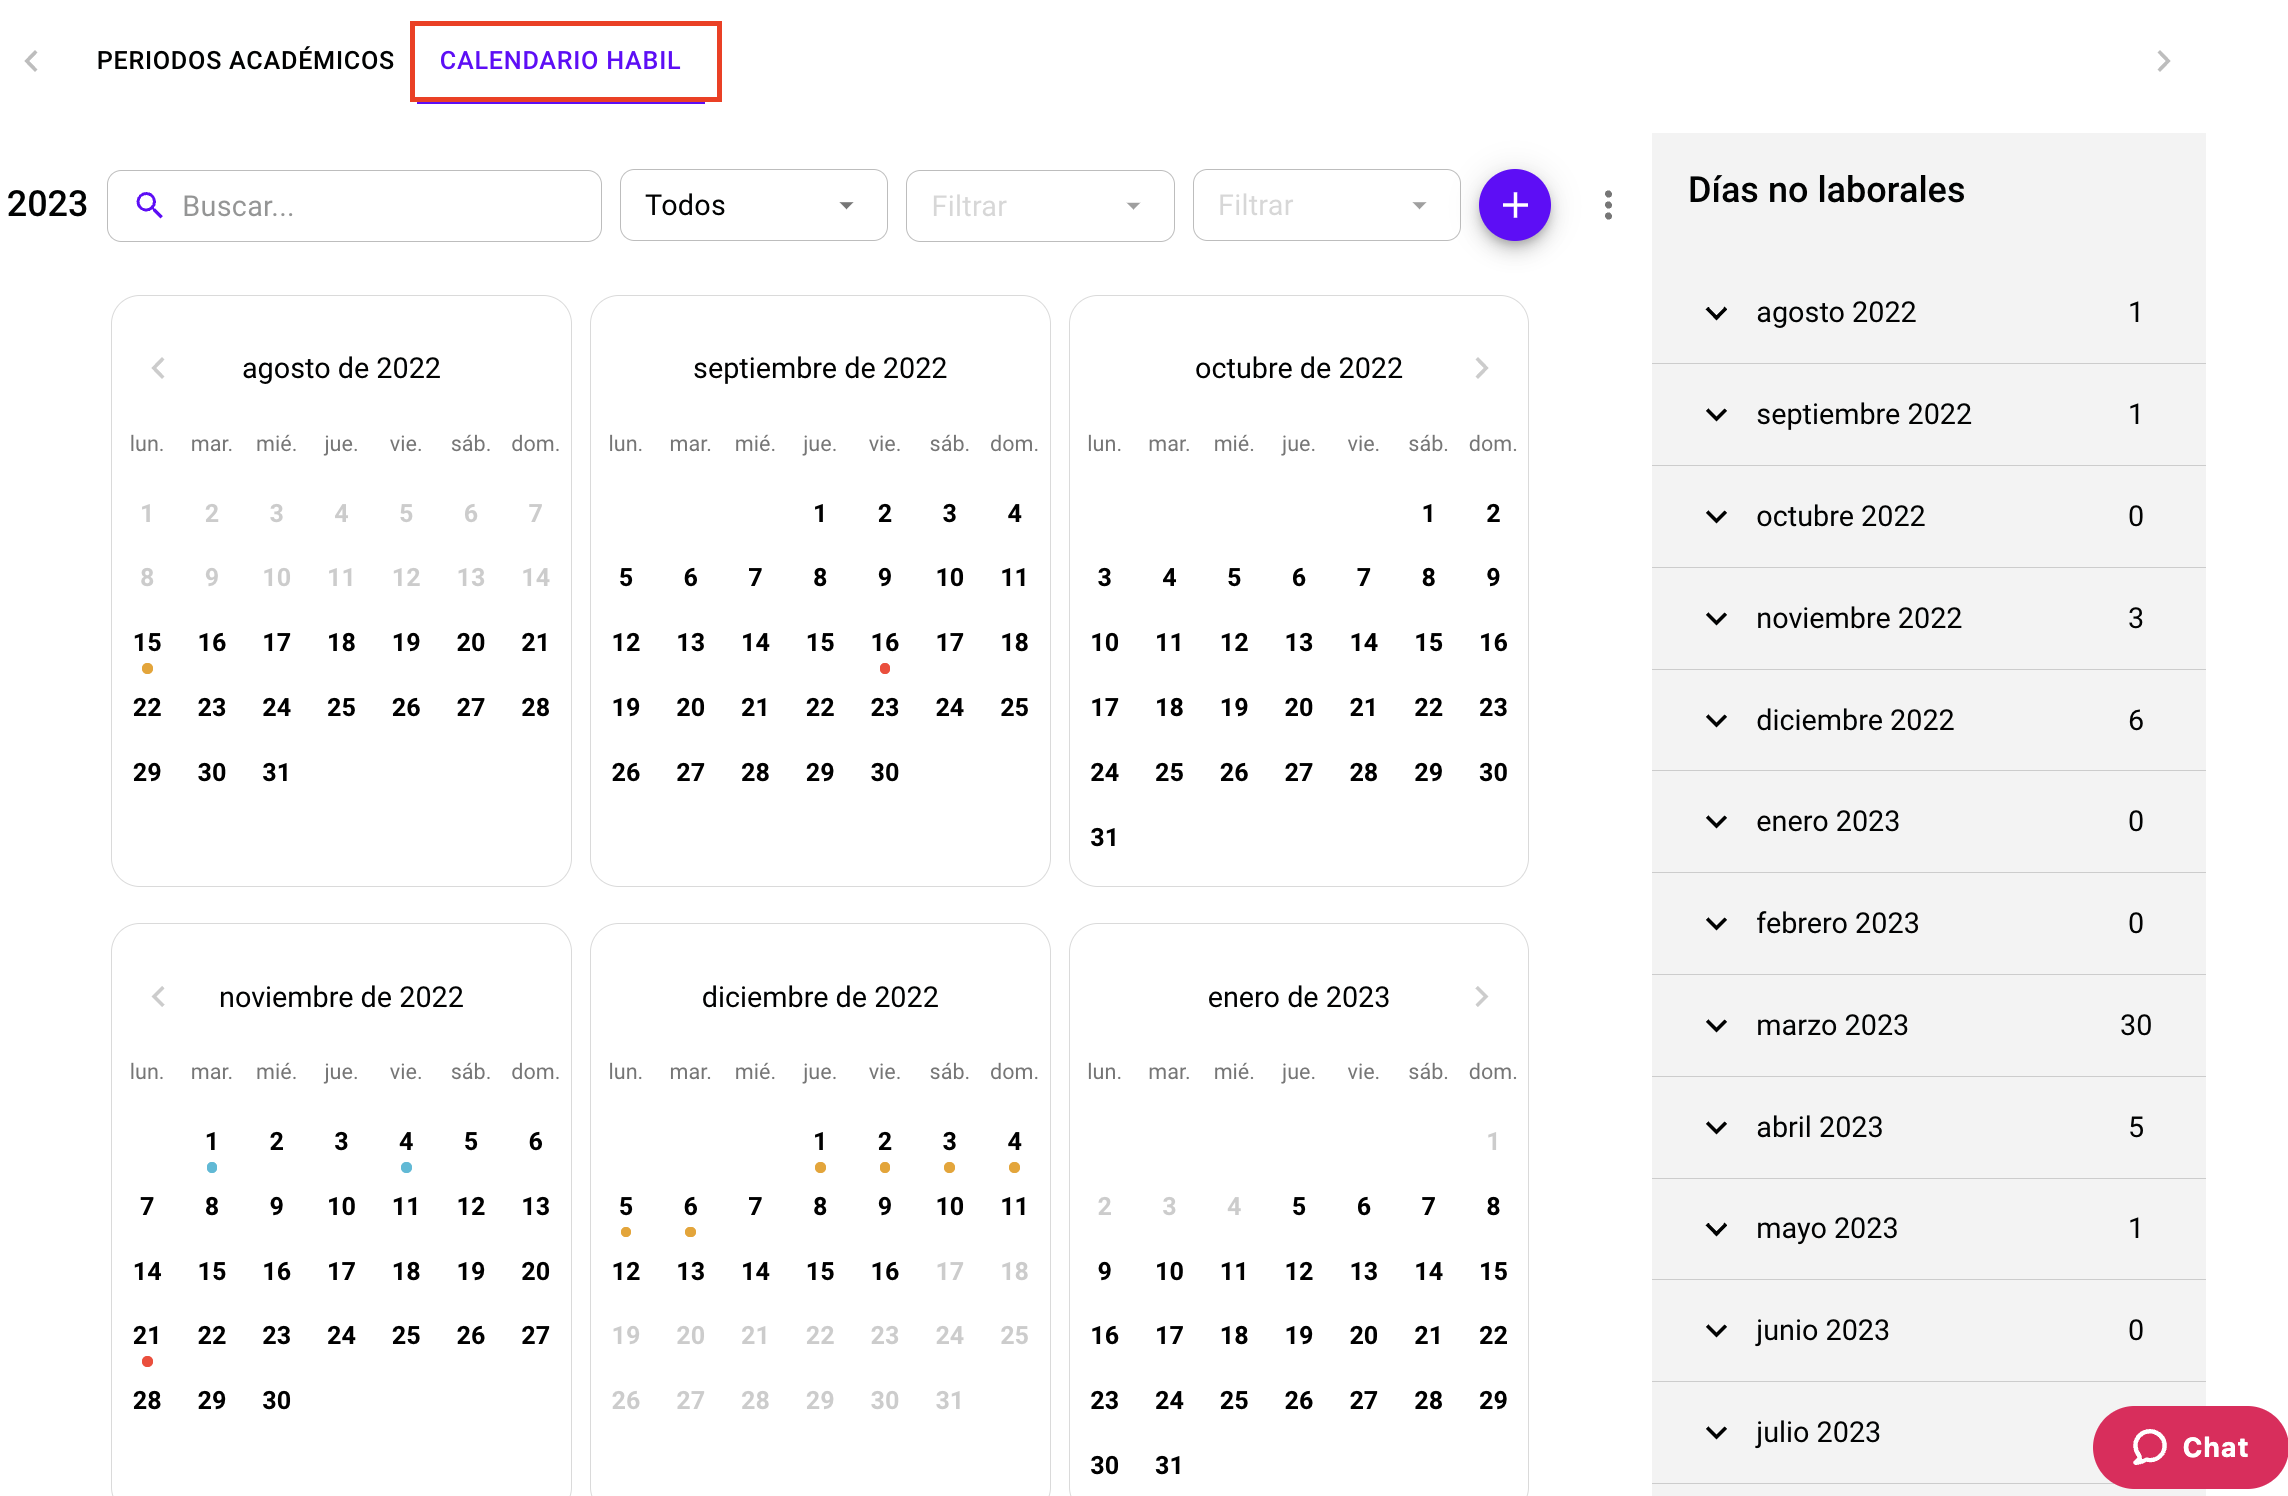The width and height of the screenshot is (2288, 1496).
Task: Open the second Filtrar dropdown
Action: [x=1326, y=205]
